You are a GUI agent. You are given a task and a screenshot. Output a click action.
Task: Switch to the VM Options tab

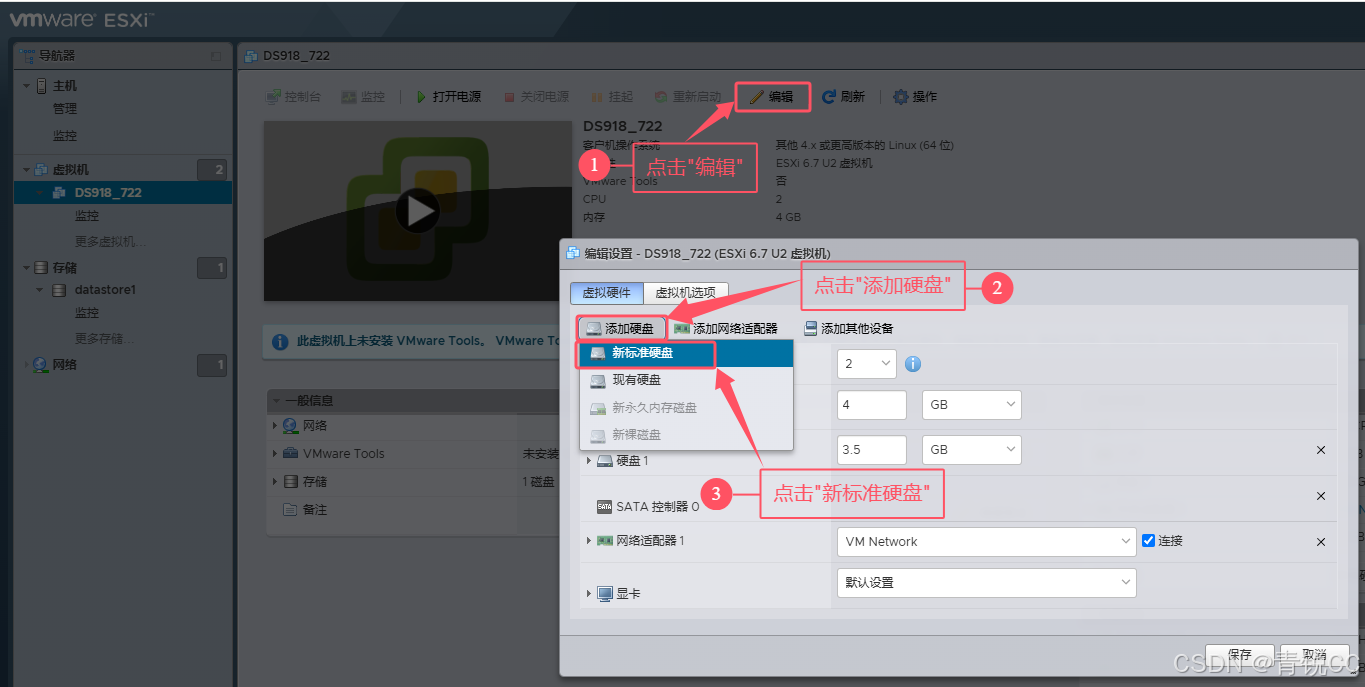(685, 293)
